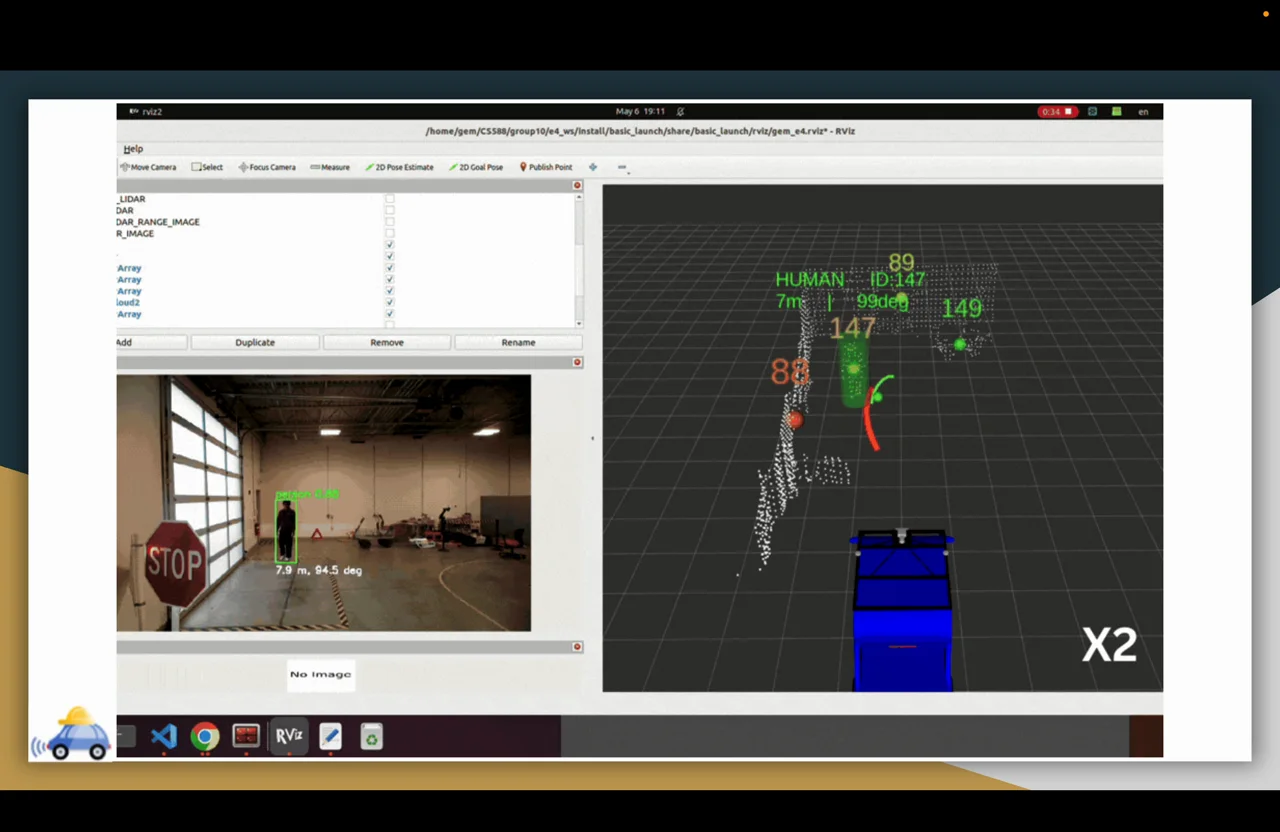
Task: Enable the DAR_RANGE_IMAGE checkbox
Action: click(x=390, y=222)
